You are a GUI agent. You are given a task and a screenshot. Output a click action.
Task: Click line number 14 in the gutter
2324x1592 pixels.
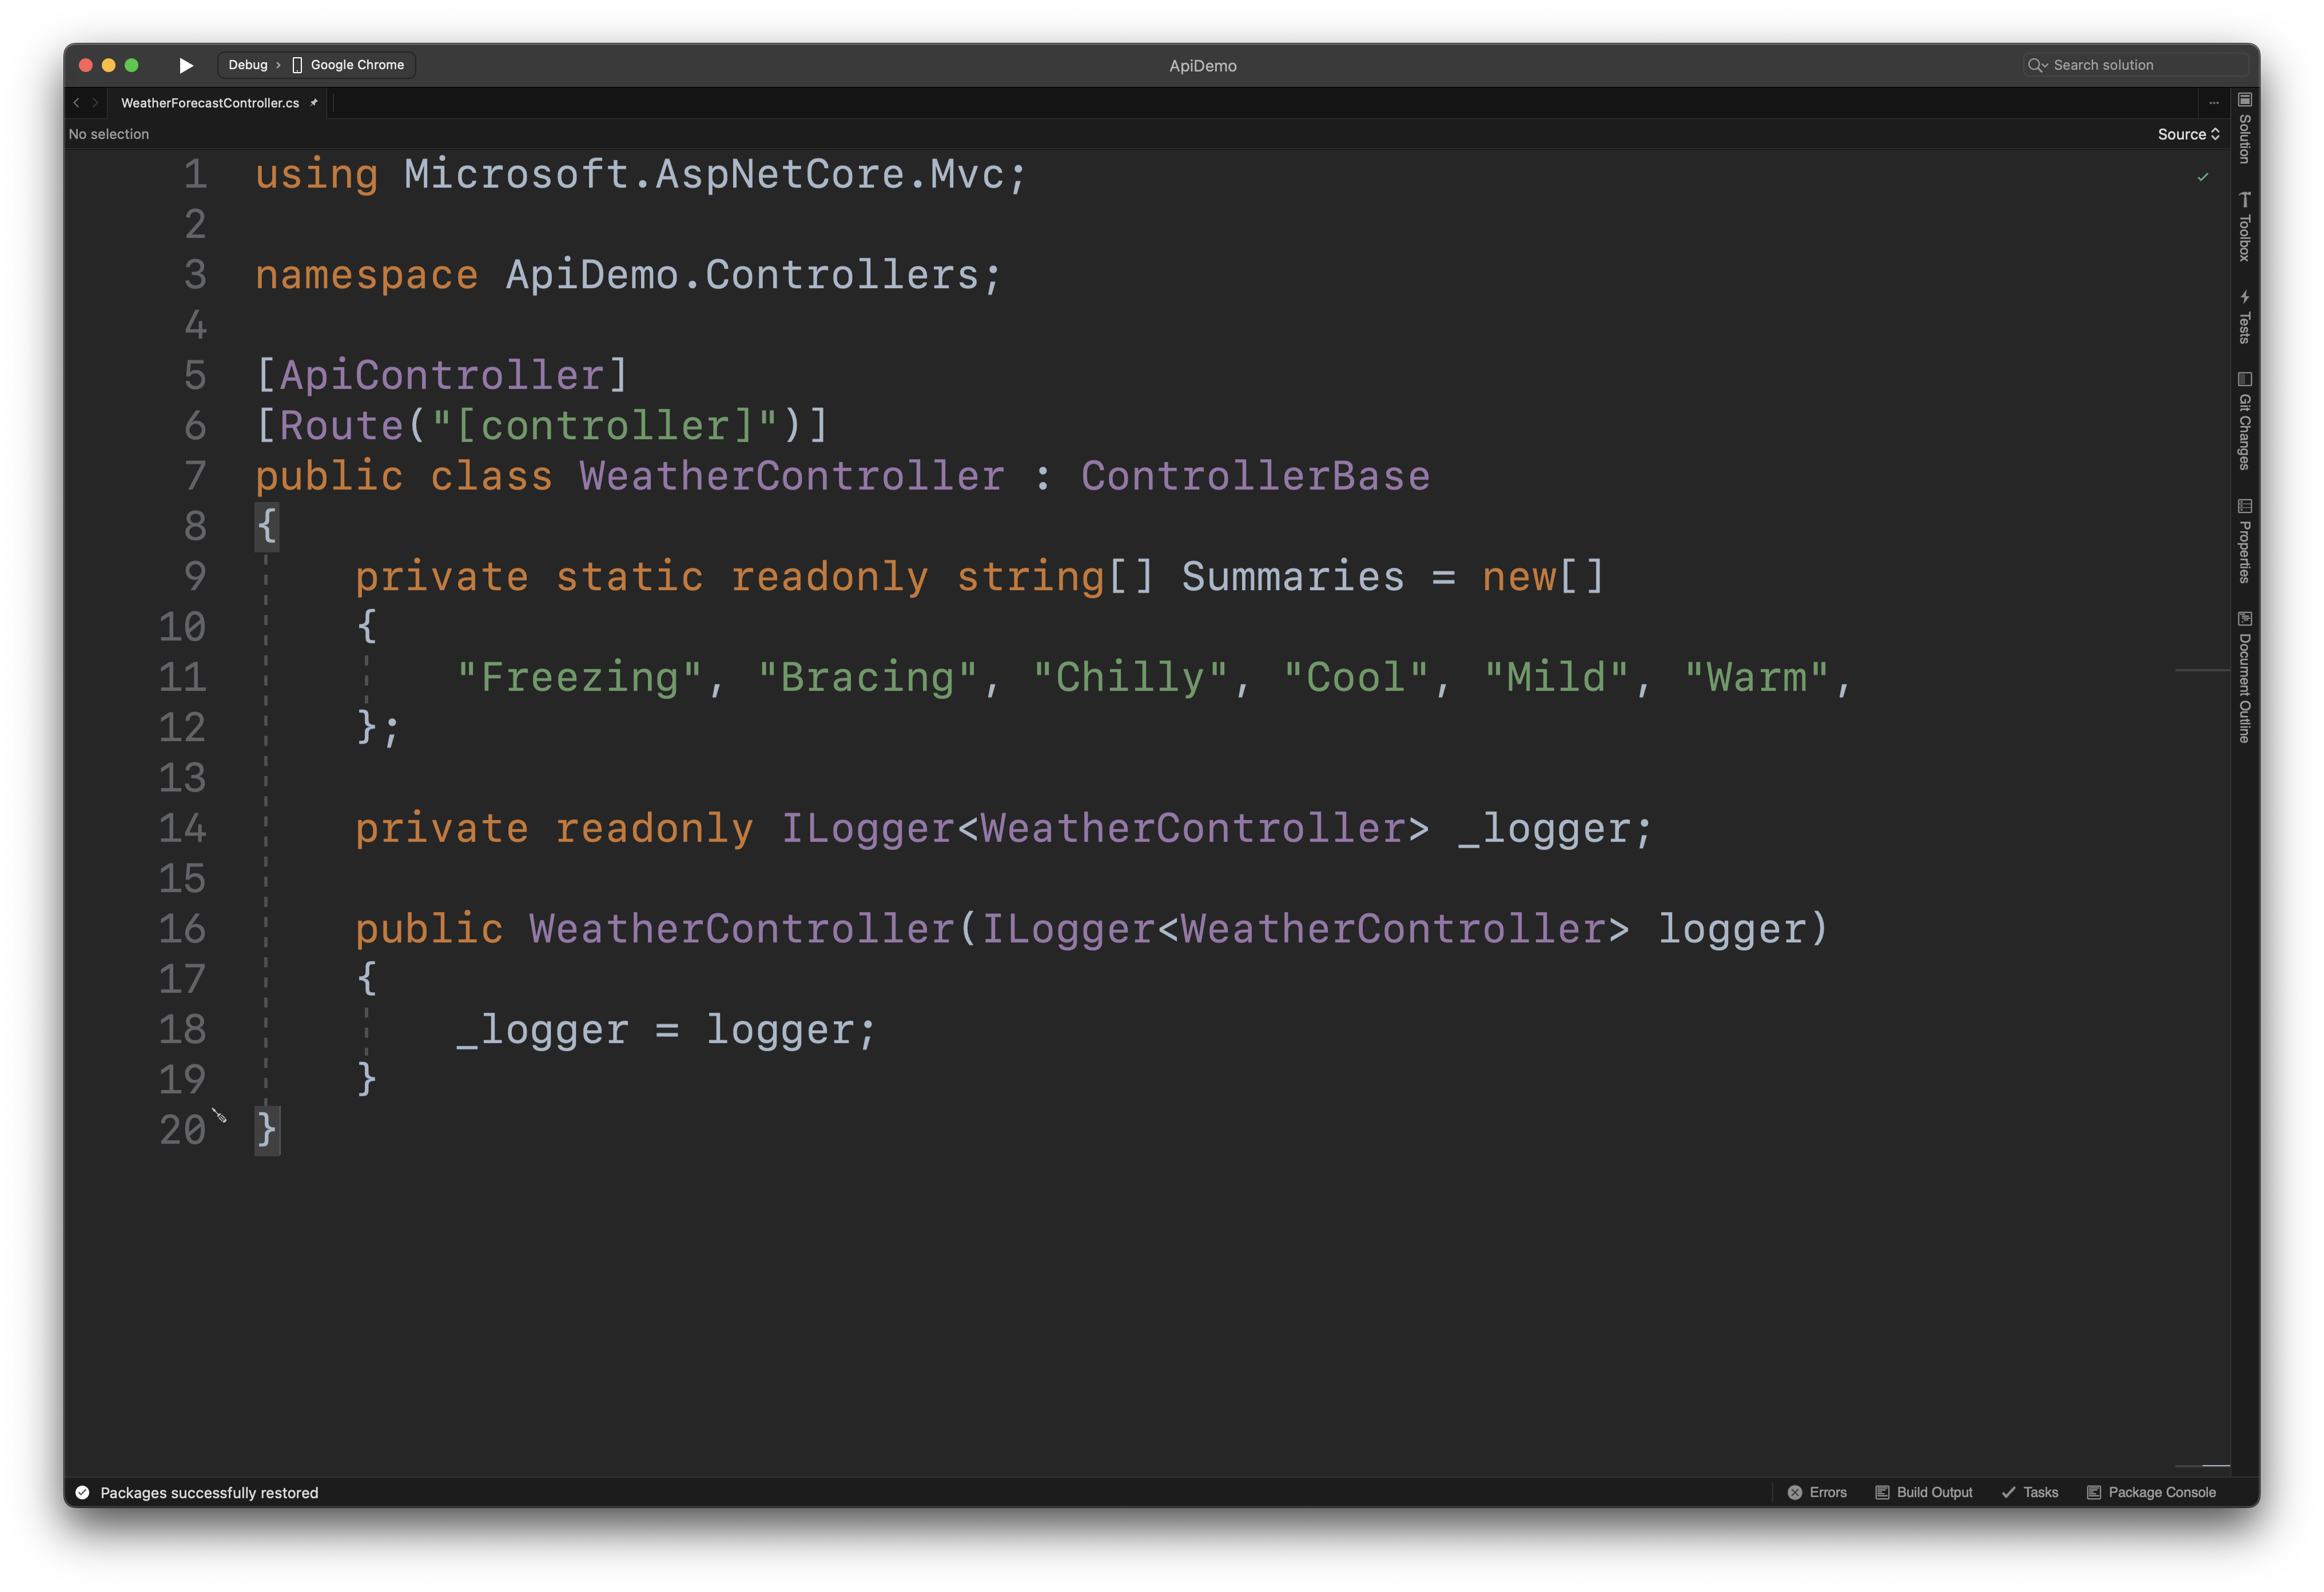coord(182,828)
